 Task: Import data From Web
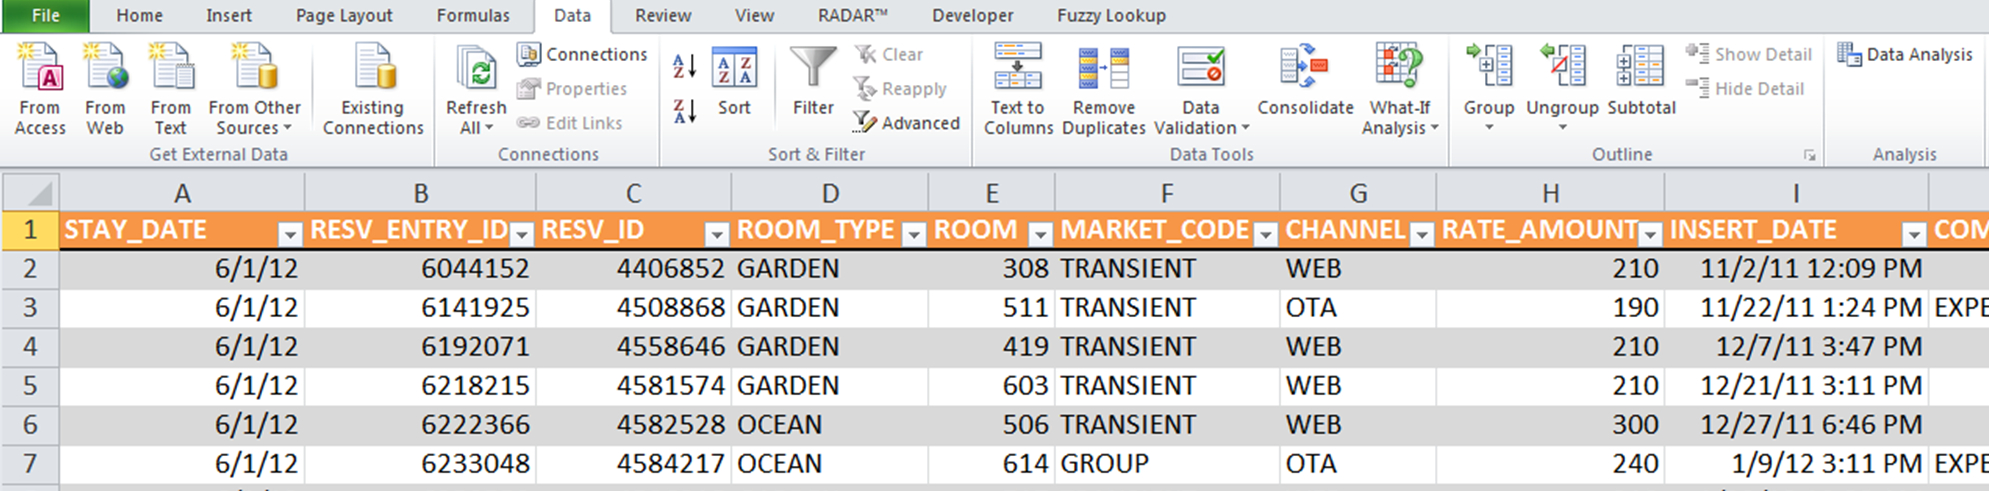click(x=105, y=89)
